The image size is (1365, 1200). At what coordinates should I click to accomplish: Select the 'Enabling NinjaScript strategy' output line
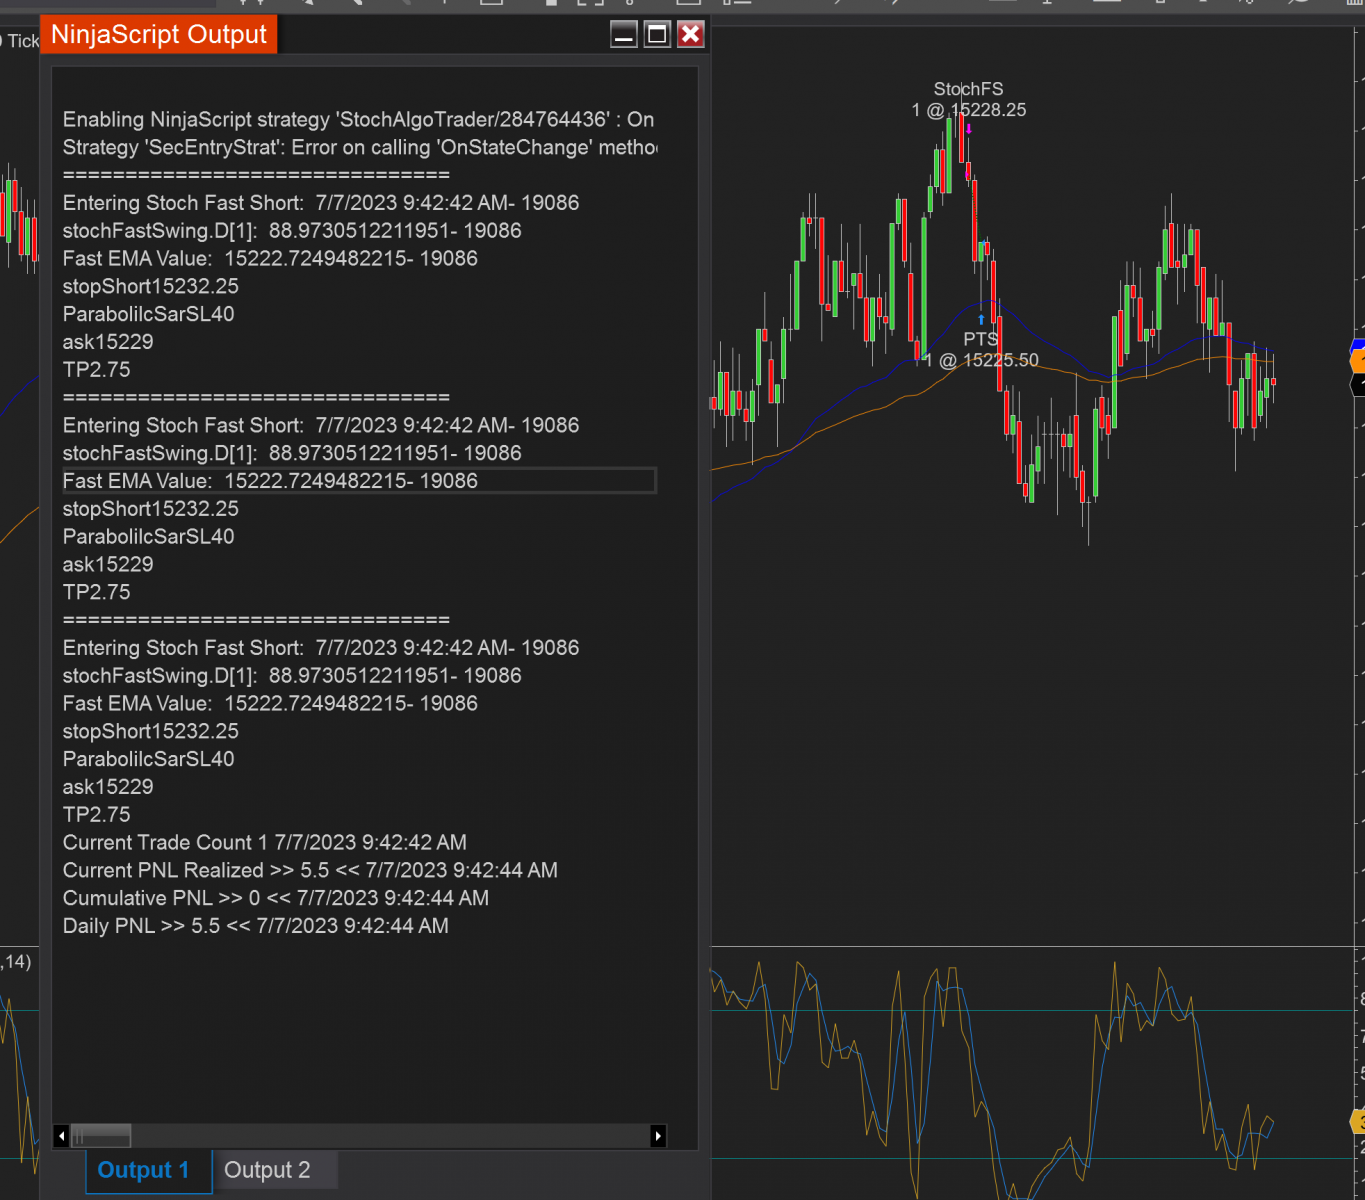tap(359, 120)
